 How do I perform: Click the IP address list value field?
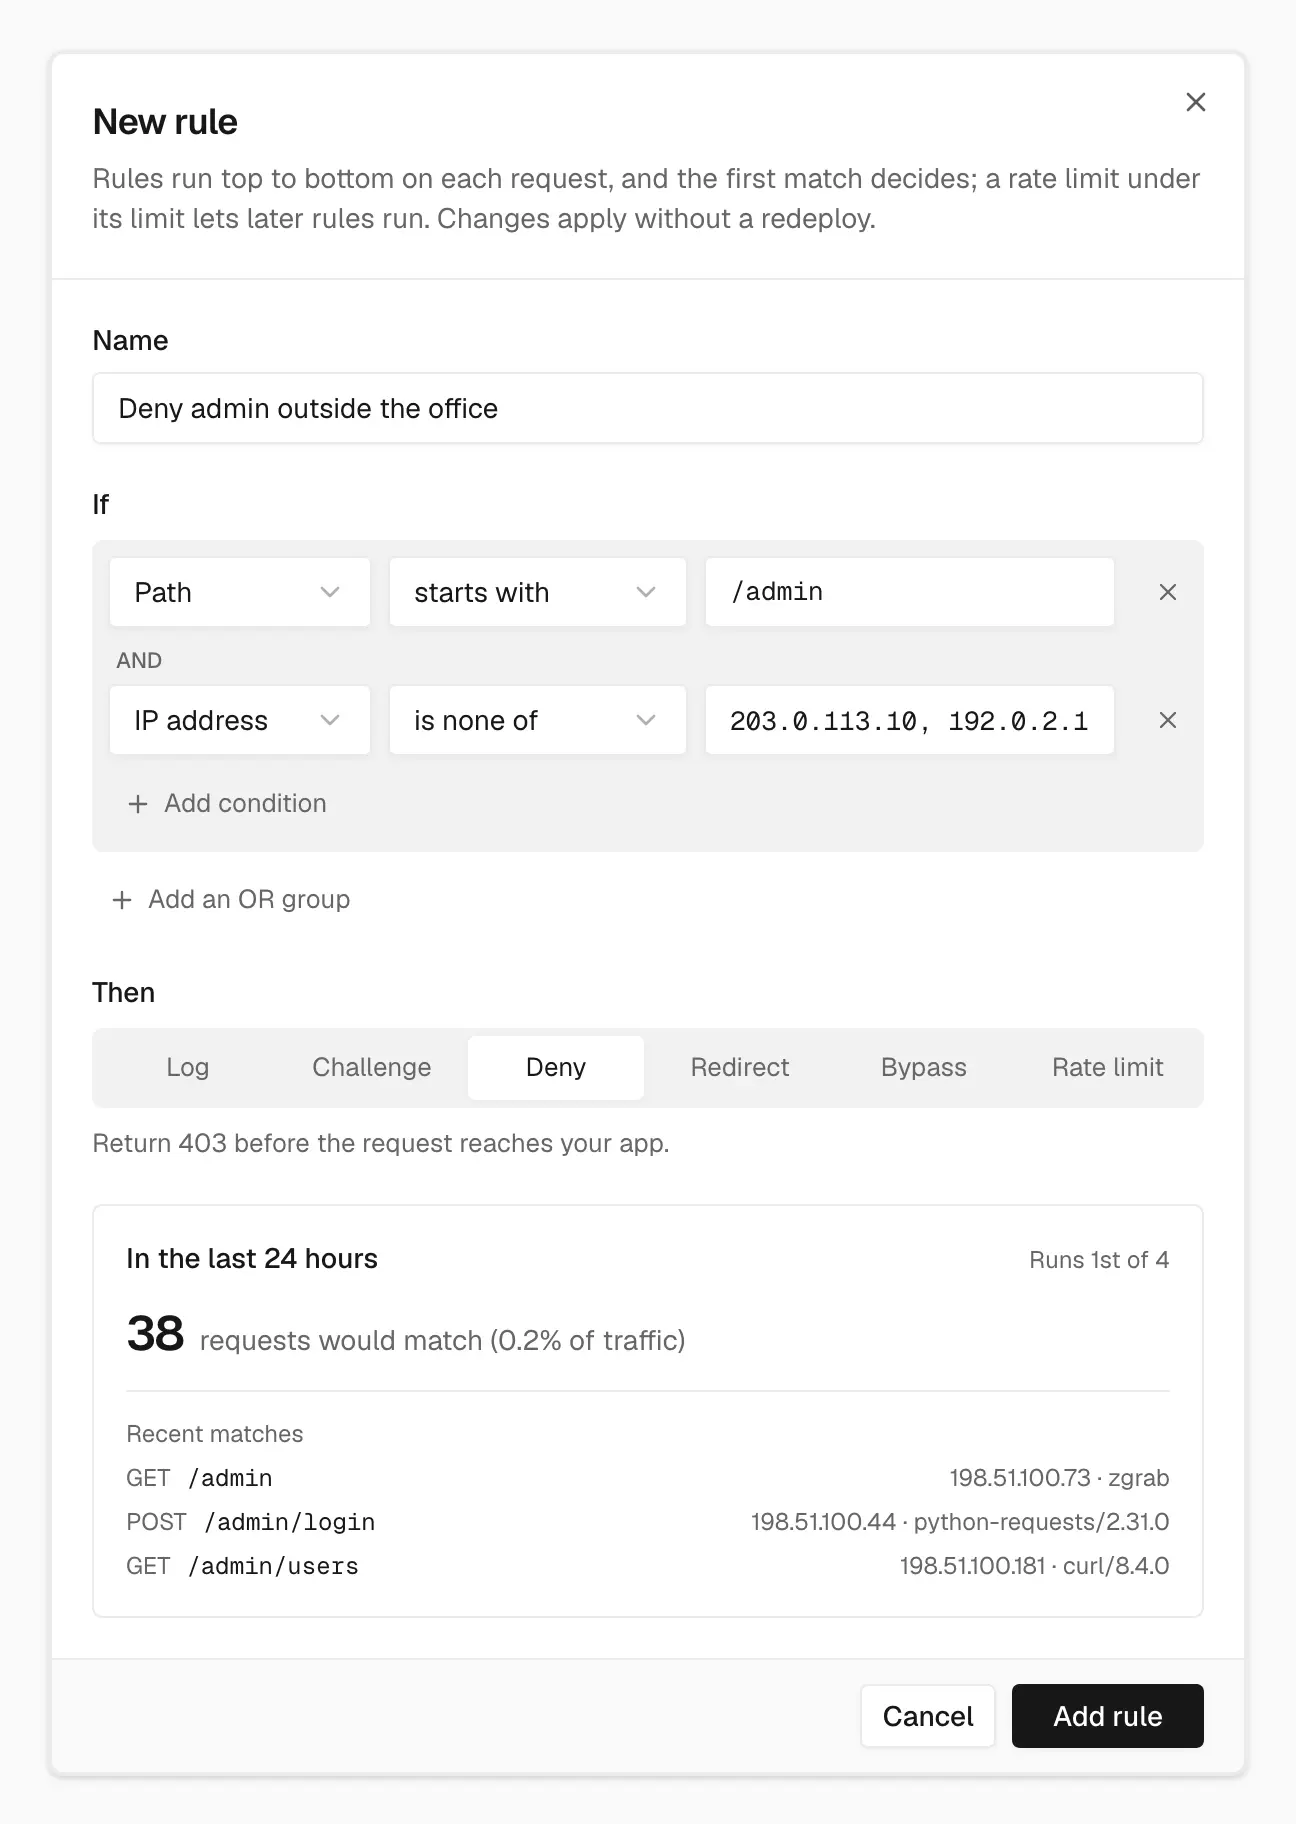click(x=910, y=720)
